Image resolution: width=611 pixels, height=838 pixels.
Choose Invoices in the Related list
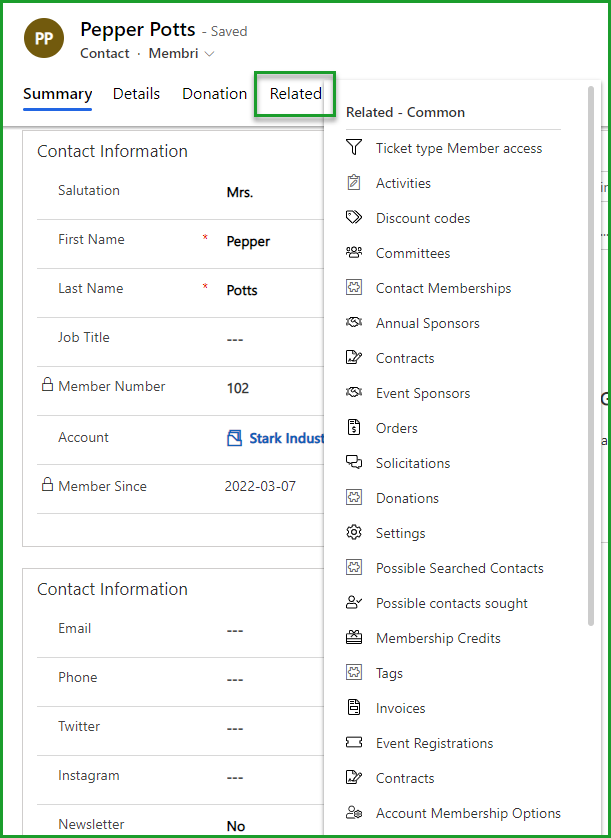click(x=400, y=708)
